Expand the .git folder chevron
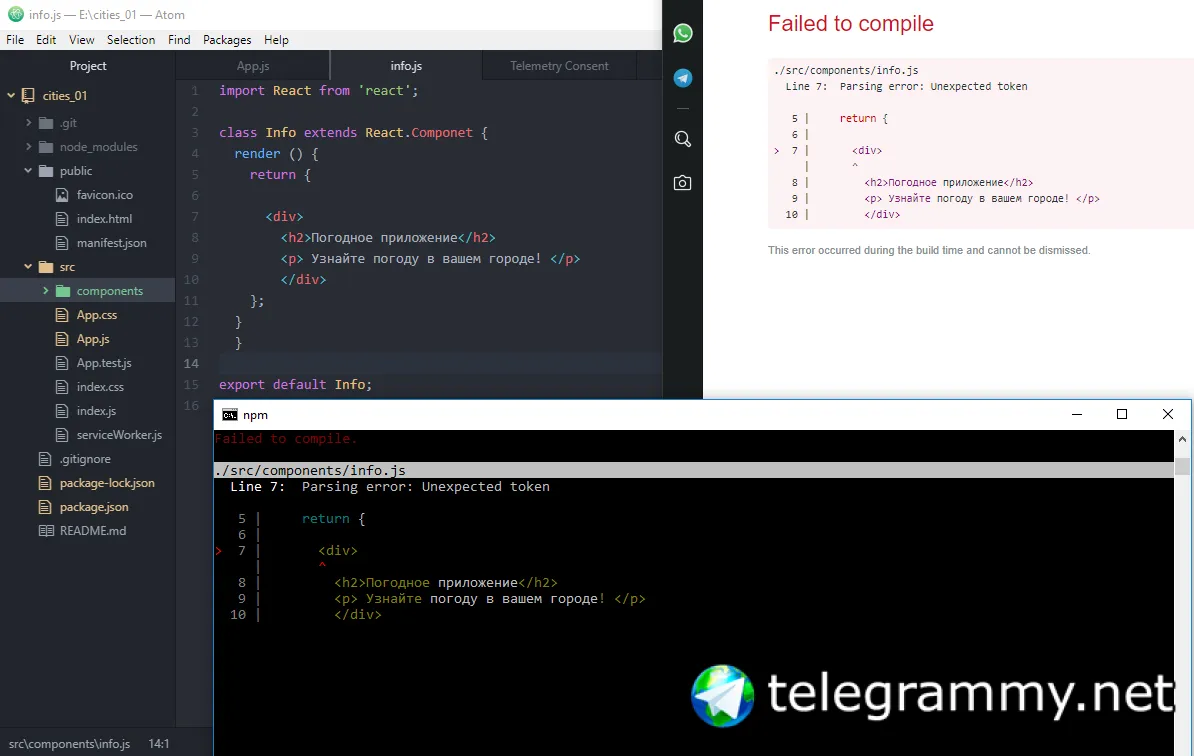Screen dimensions: 1194x756 (x=28, y=123)
